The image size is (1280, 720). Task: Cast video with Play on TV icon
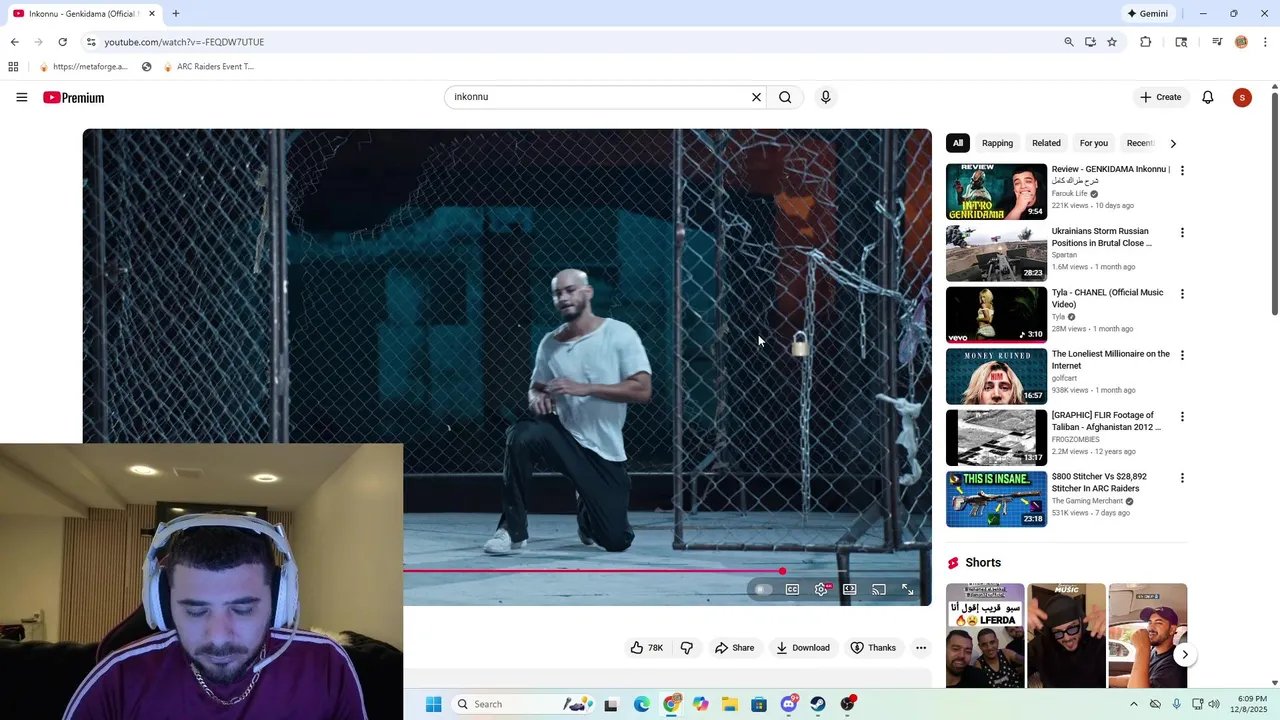coord(878,589)
